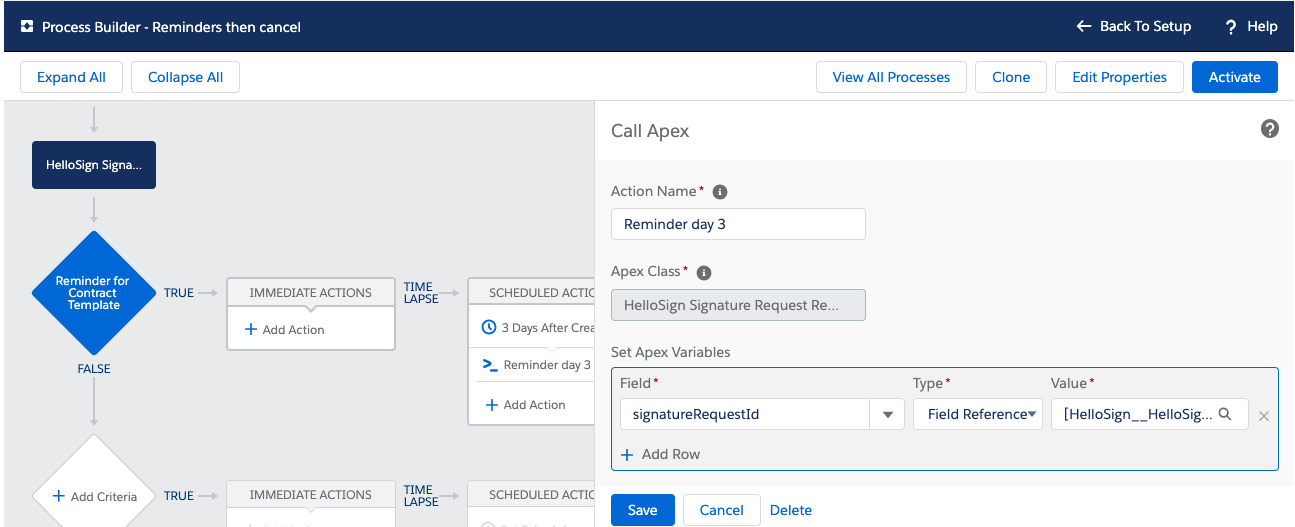Click Collapse All button
This screenshot has height=527, width=1295.
pyautogui.click(x=185, y=77)
